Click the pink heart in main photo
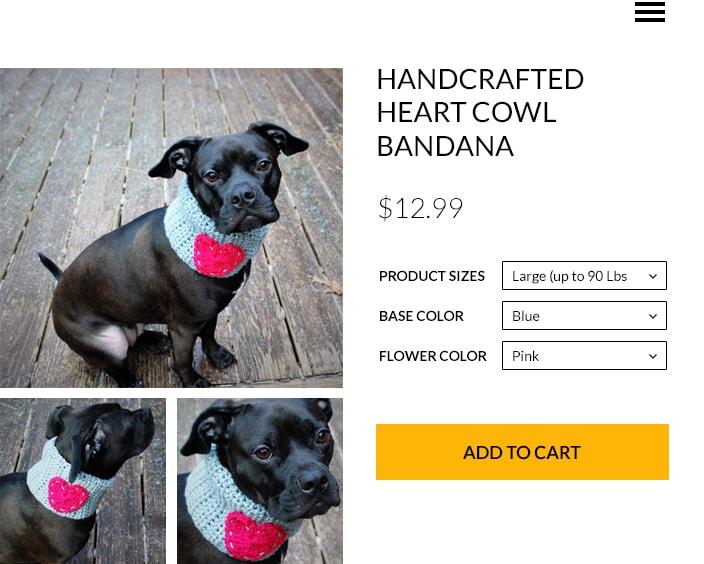Screen dimensions: 704x564 tap(219, 255)
